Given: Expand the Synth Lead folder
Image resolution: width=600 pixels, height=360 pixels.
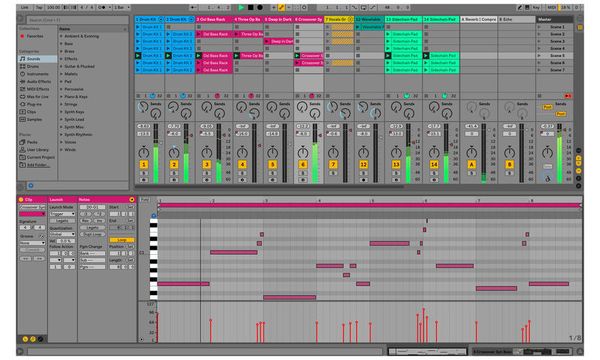Looking at the screenshot, I should tap(61, 119).
